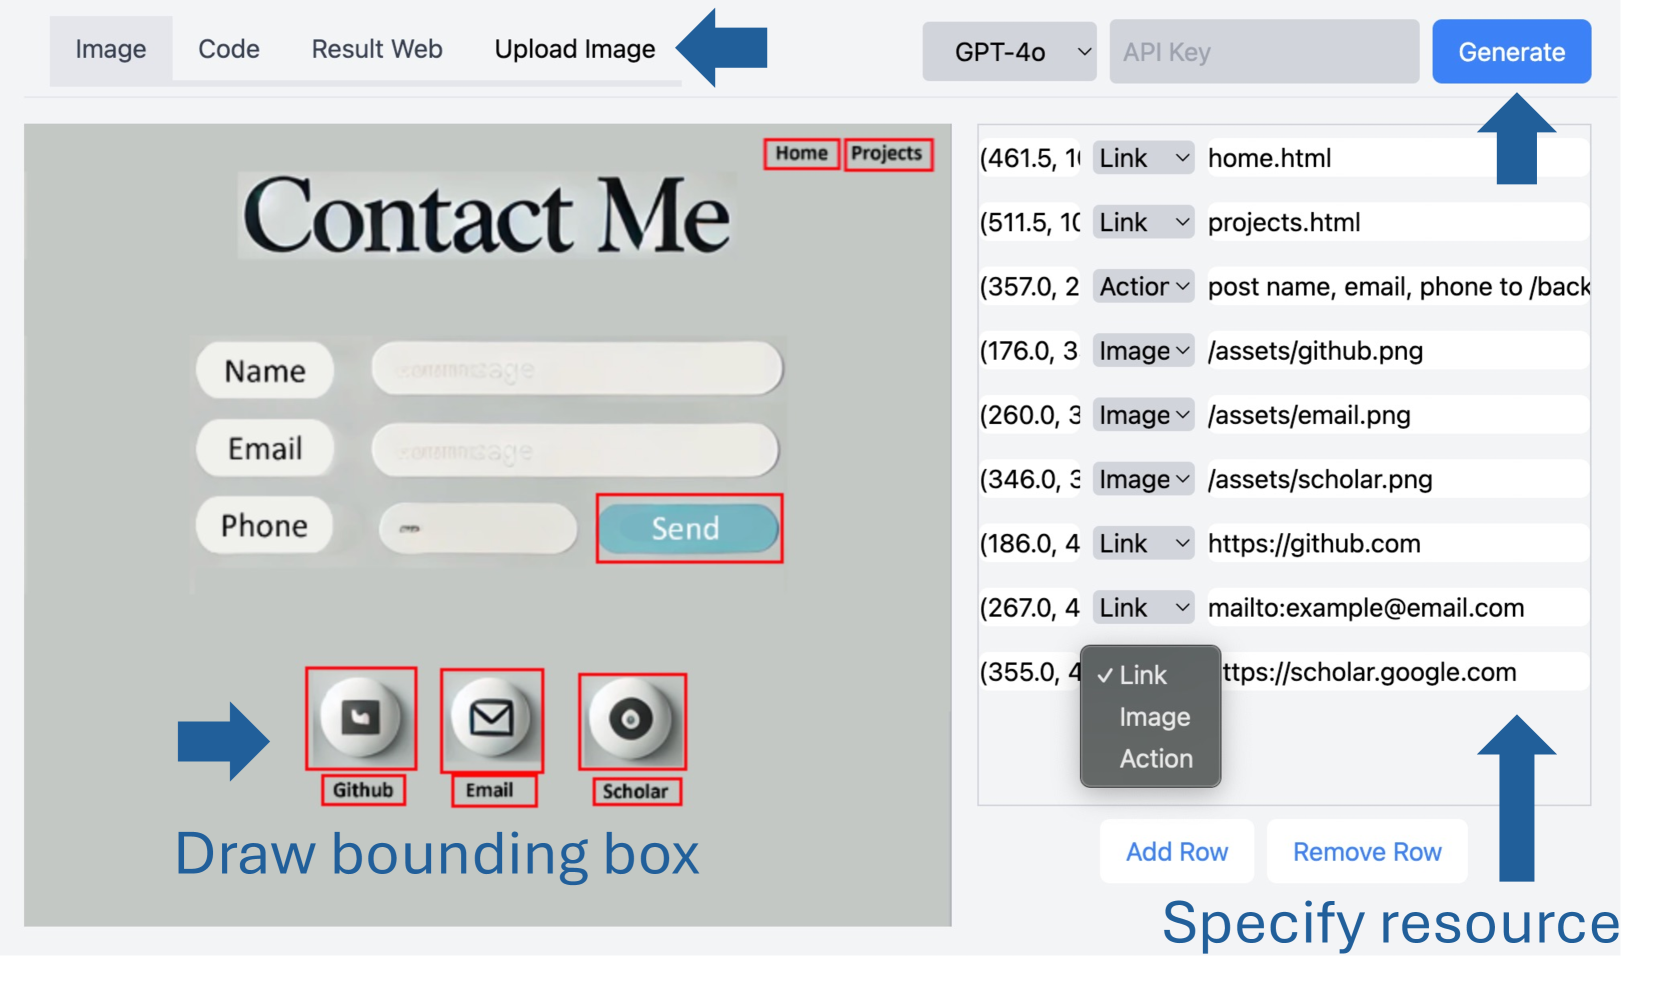This screenshot has width=1661, height=999.
Task: Open the Image dropdown for /assets/email.png row
Action: (1143, 415)
